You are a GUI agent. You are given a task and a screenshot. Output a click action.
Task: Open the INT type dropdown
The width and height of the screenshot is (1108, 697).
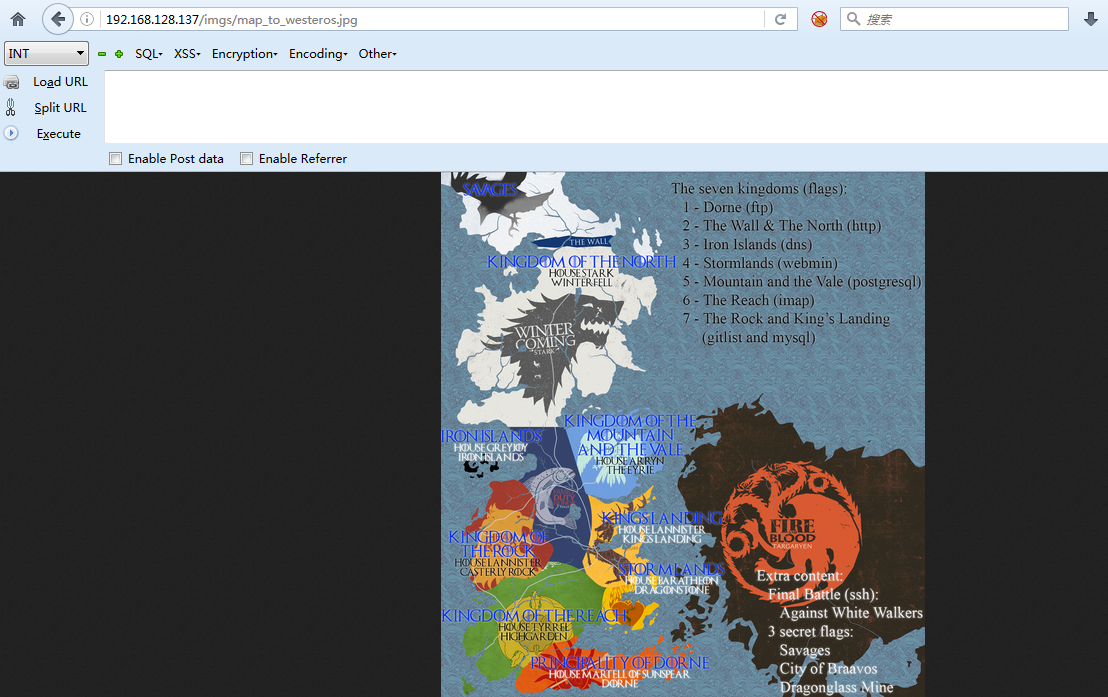[47, 54]
